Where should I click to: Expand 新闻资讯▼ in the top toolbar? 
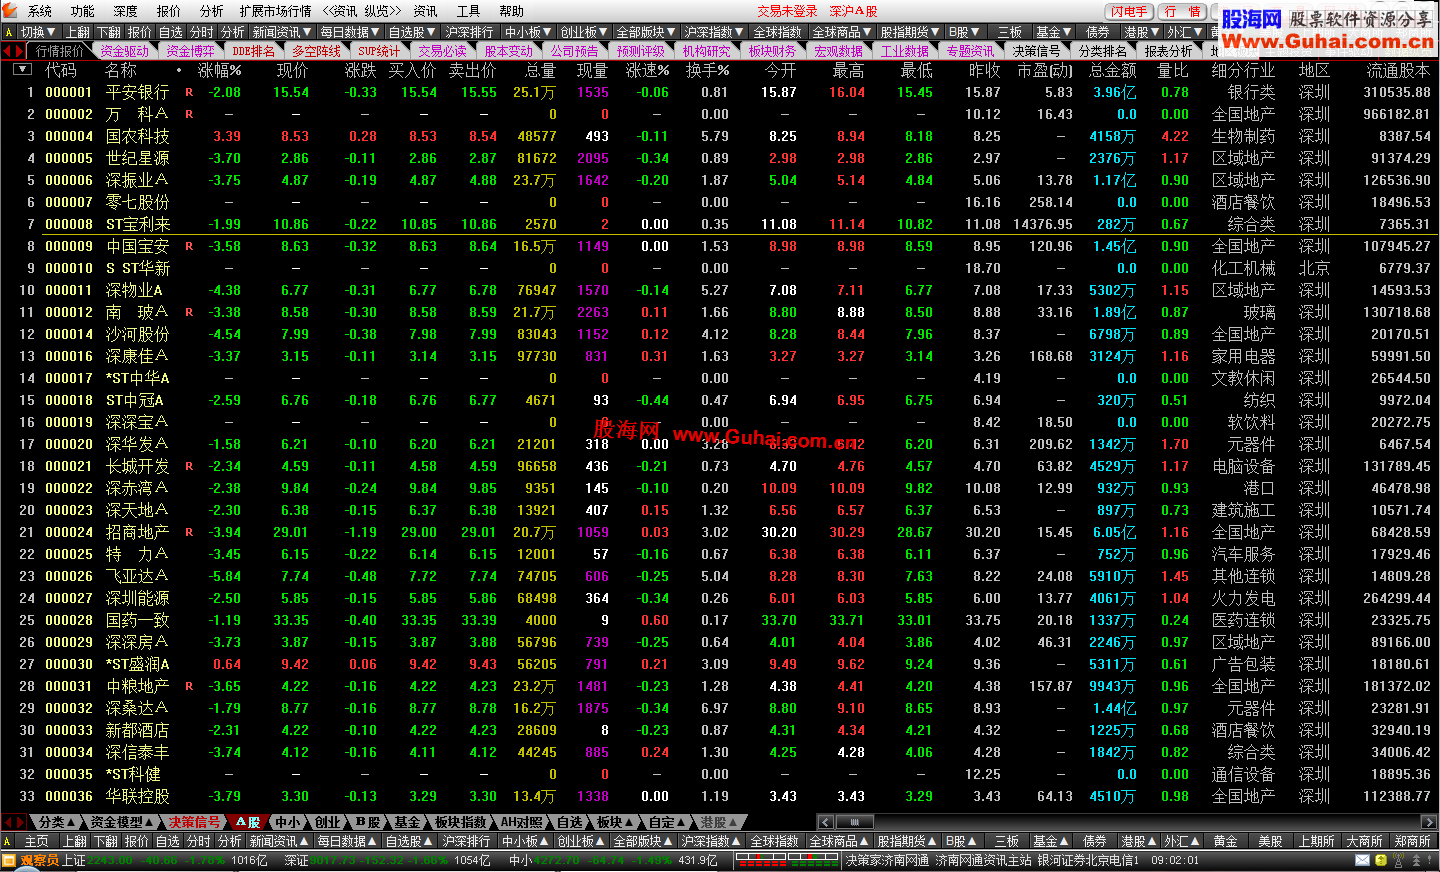tap(282, 32)
